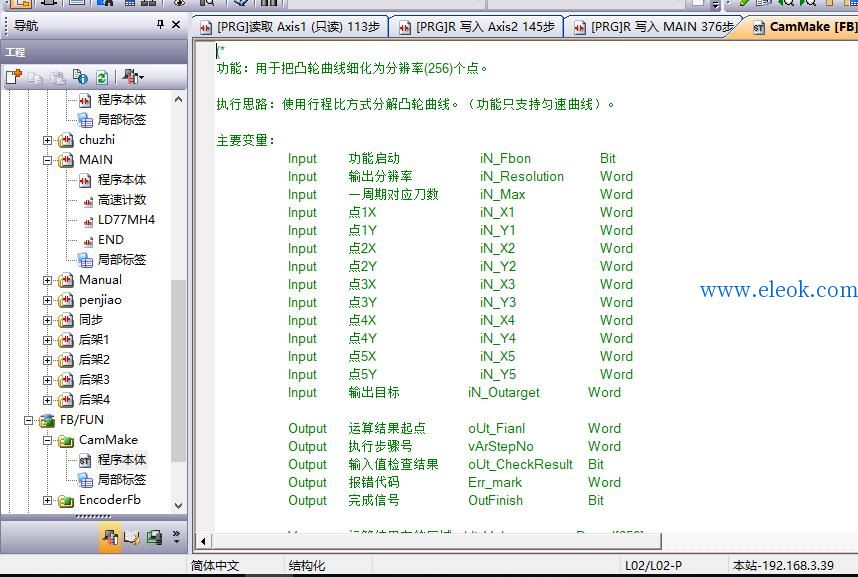
Task: Click the green refresh icon in the project toolbar
Action: [102, 77]
